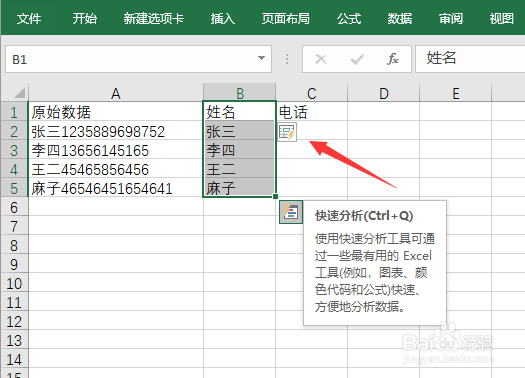
Task: Click the formula bar expand dots handle
Action: pyautogui.click(x=287, y=59)
